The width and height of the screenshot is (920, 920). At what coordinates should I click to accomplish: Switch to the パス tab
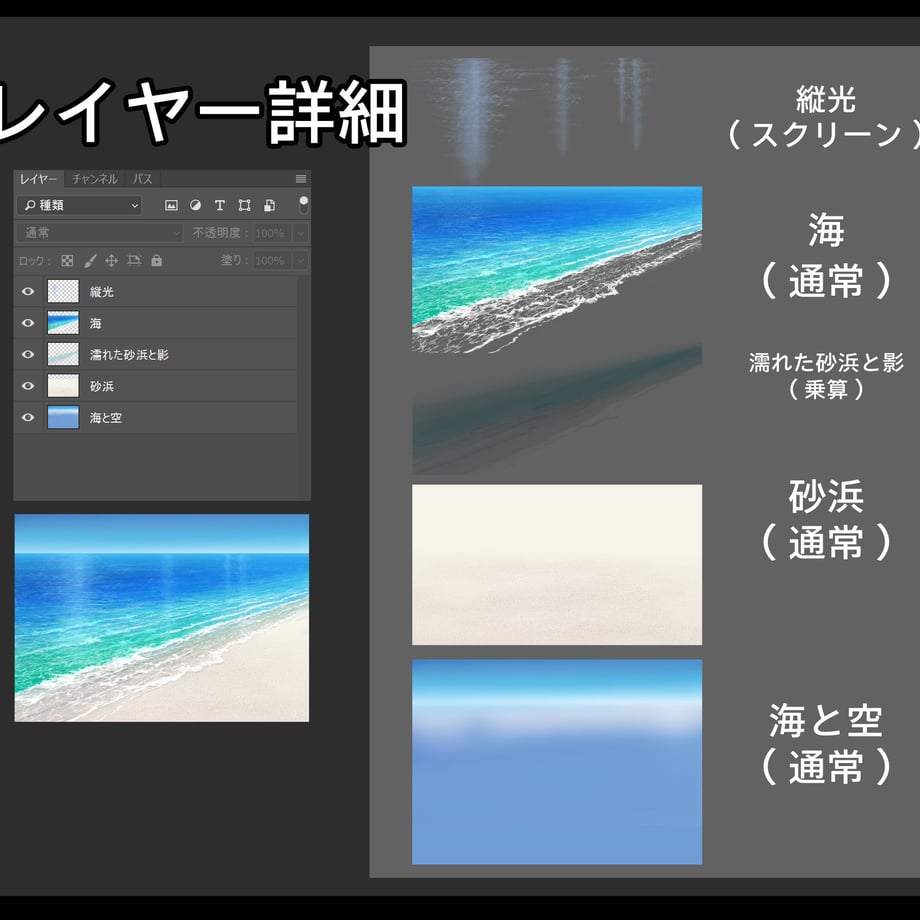142,178
